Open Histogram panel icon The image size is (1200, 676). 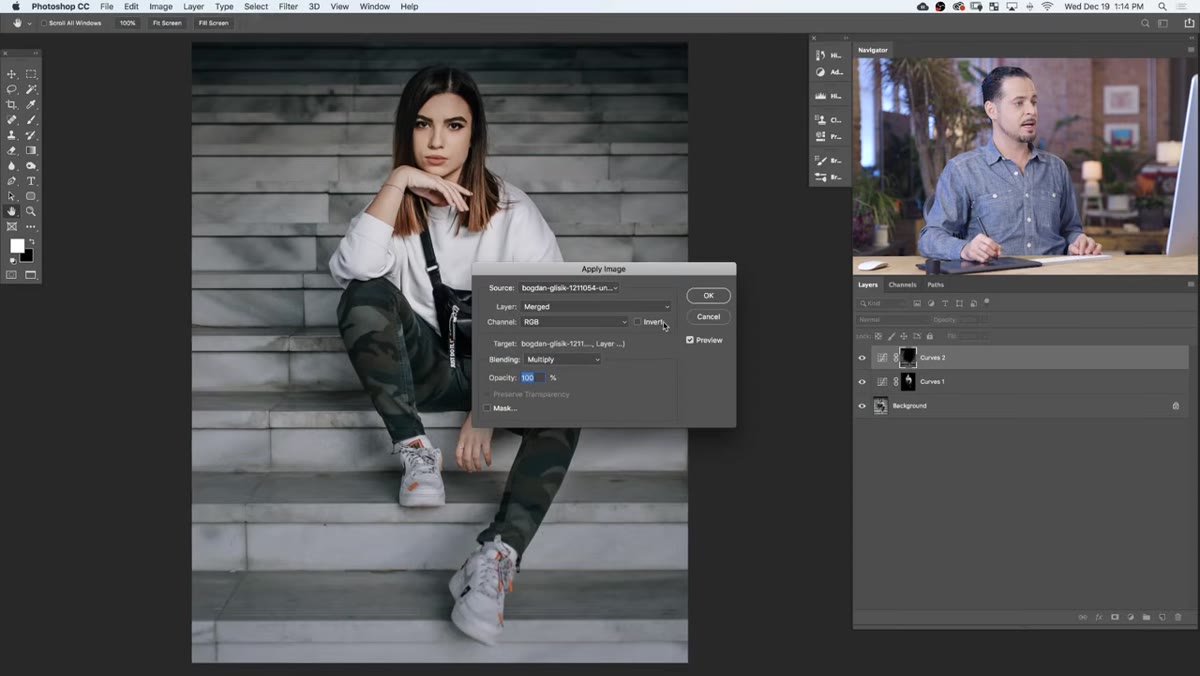click(x=821, y=96)
